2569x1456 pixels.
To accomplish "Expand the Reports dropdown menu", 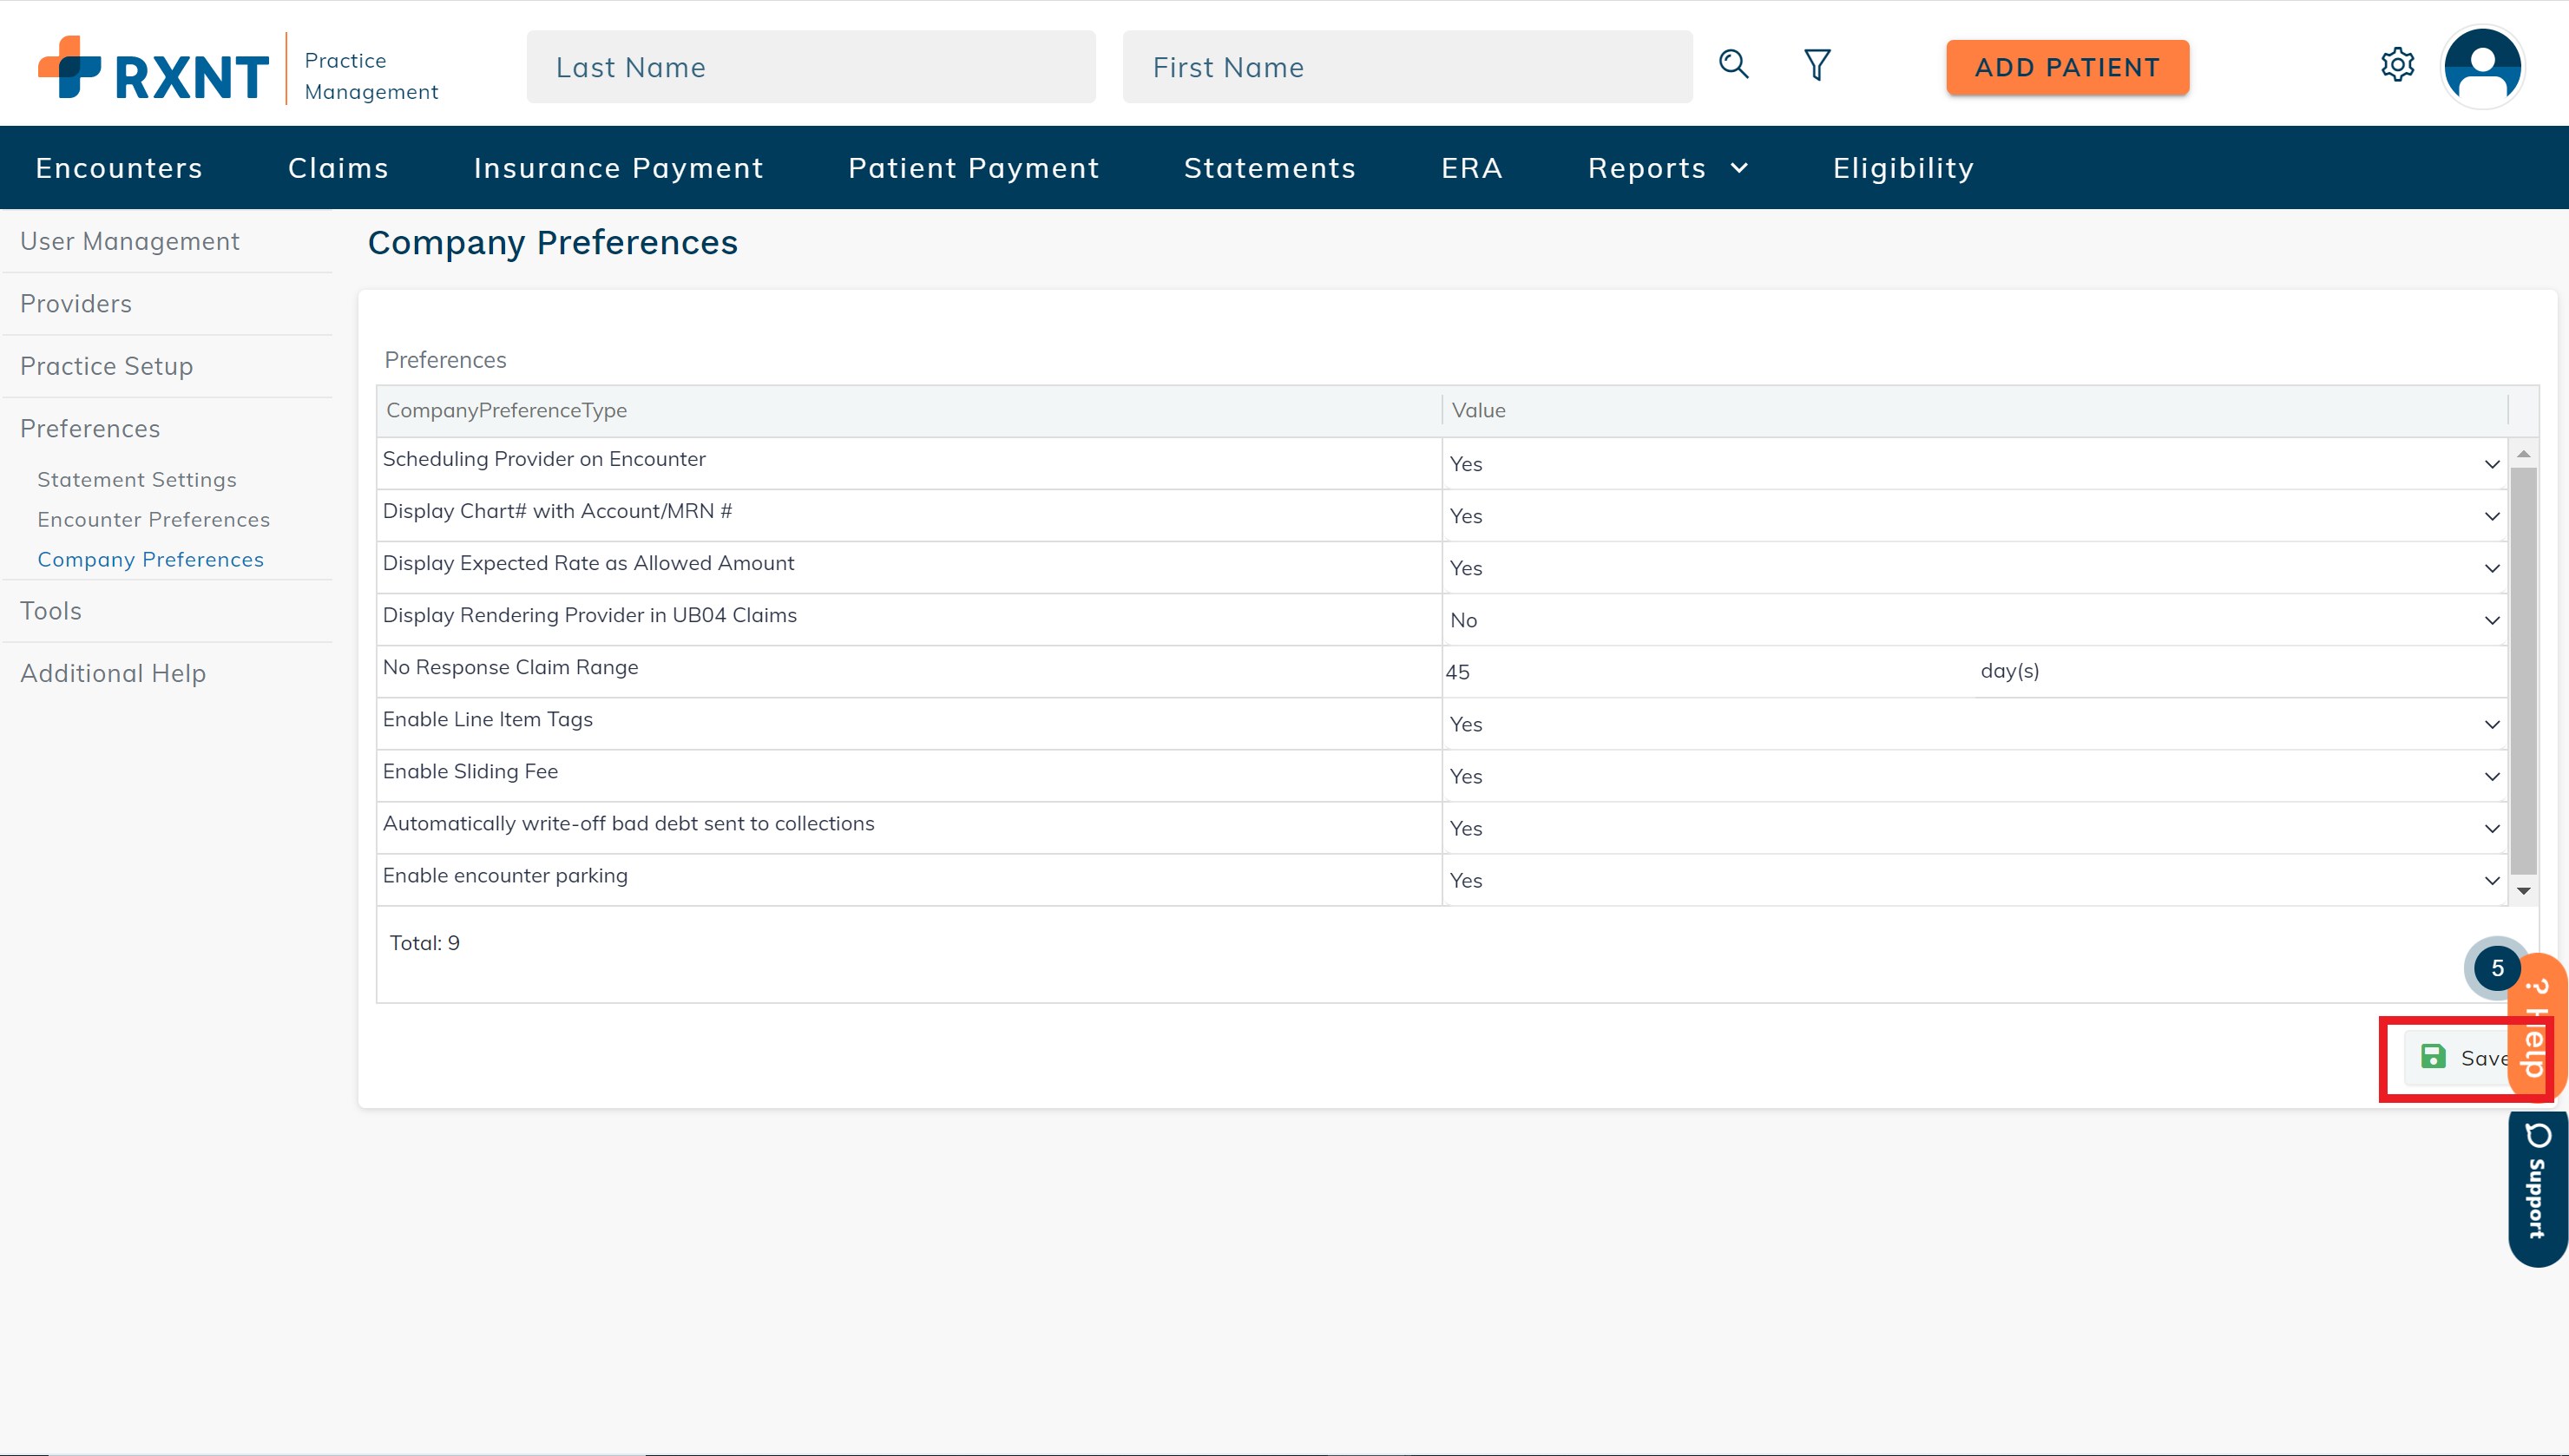I will coord(1668,168).
